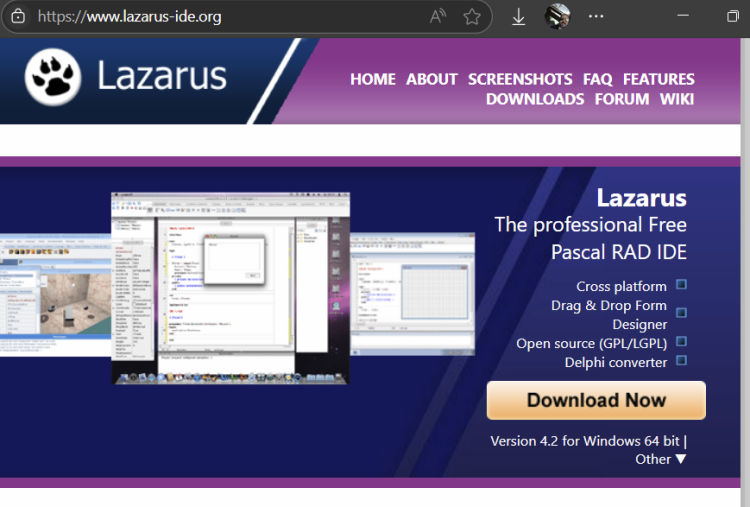Restore down the browser window

pyautogui.click(x=732, y=16)
